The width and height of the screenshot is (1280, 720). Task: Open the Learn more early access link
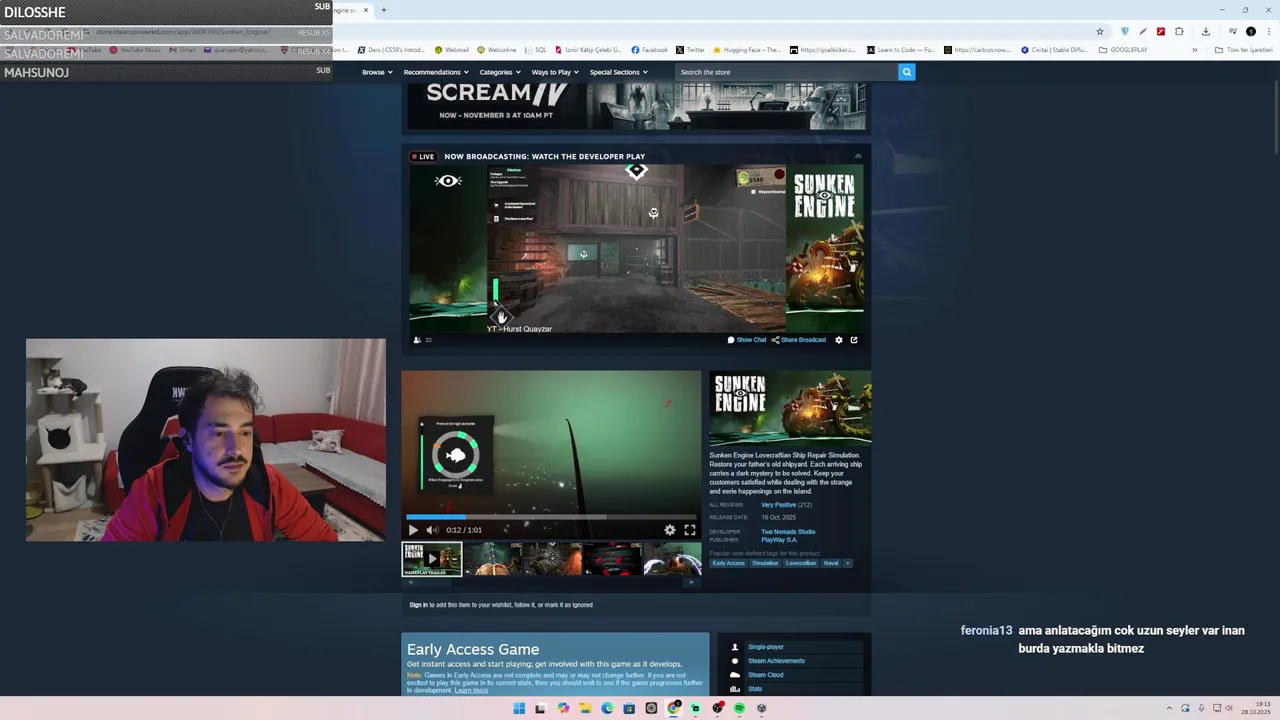point(471,691)
